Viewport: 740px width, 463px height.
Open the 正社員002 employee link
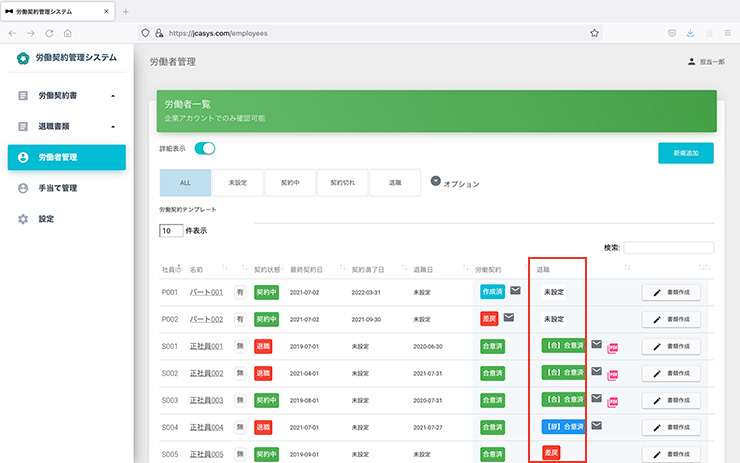tap(206, 373)
